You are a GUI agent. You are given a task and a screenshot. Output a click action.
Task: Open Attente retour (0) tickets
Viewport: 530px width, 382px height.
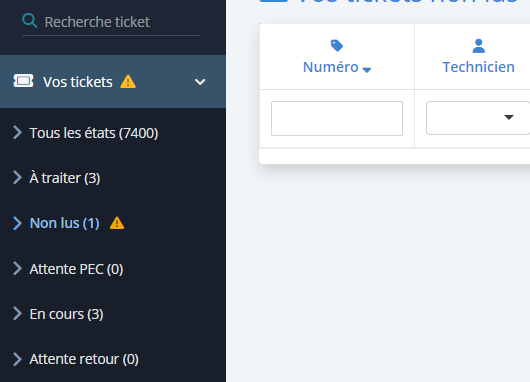coord(84,359)
